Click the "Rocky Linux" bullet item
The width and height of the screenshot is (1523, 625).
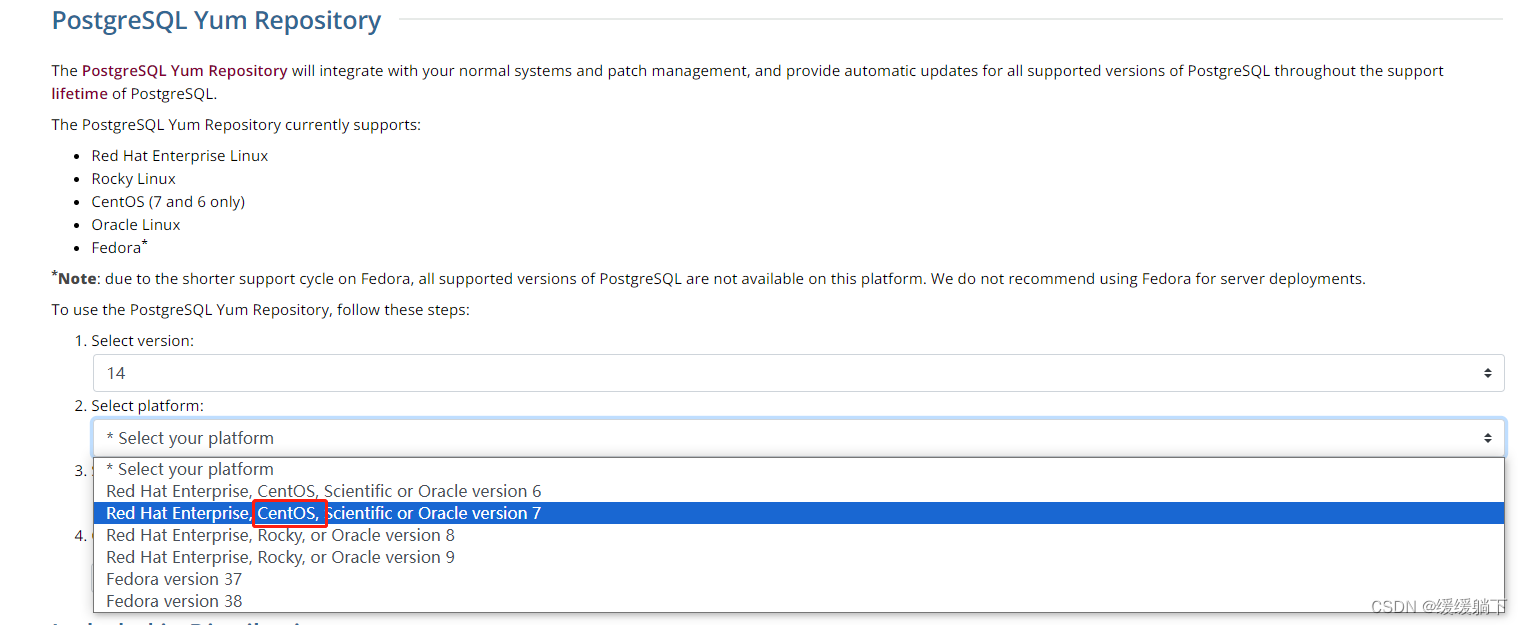(x=134, y=179)
